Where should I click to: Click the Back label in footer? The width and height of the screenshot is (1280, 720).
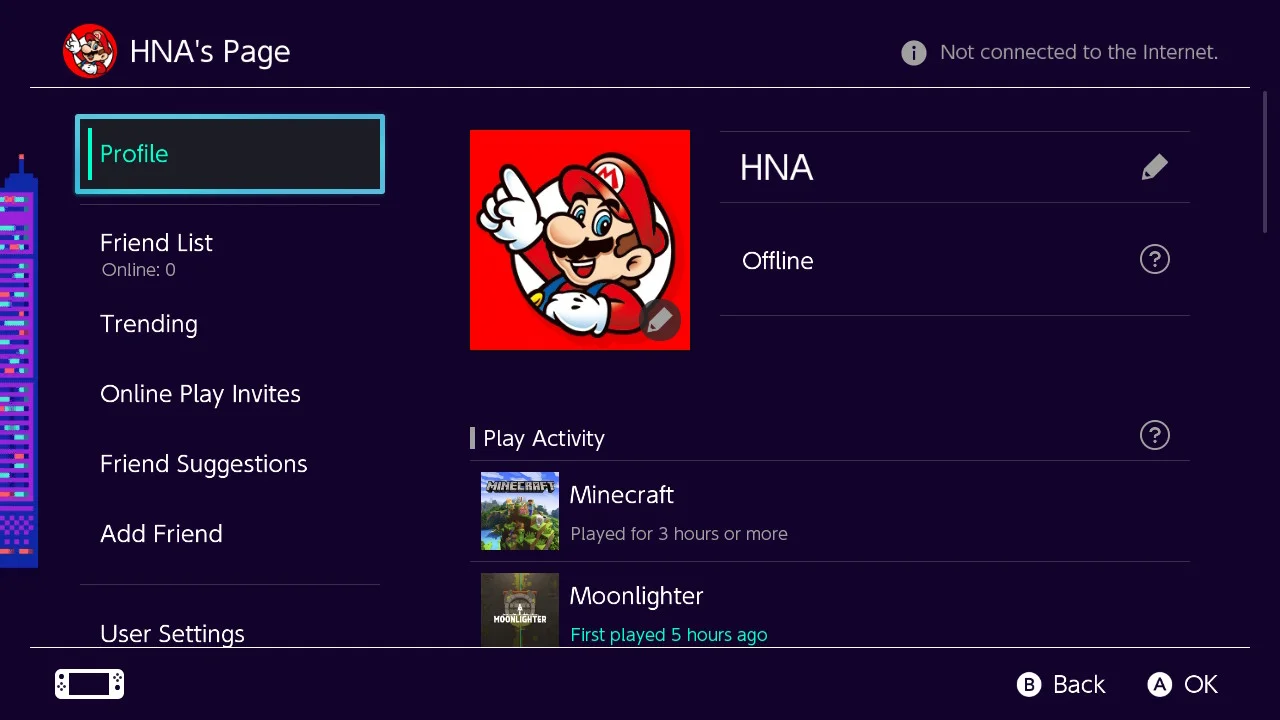click(x=1079, y=685)
